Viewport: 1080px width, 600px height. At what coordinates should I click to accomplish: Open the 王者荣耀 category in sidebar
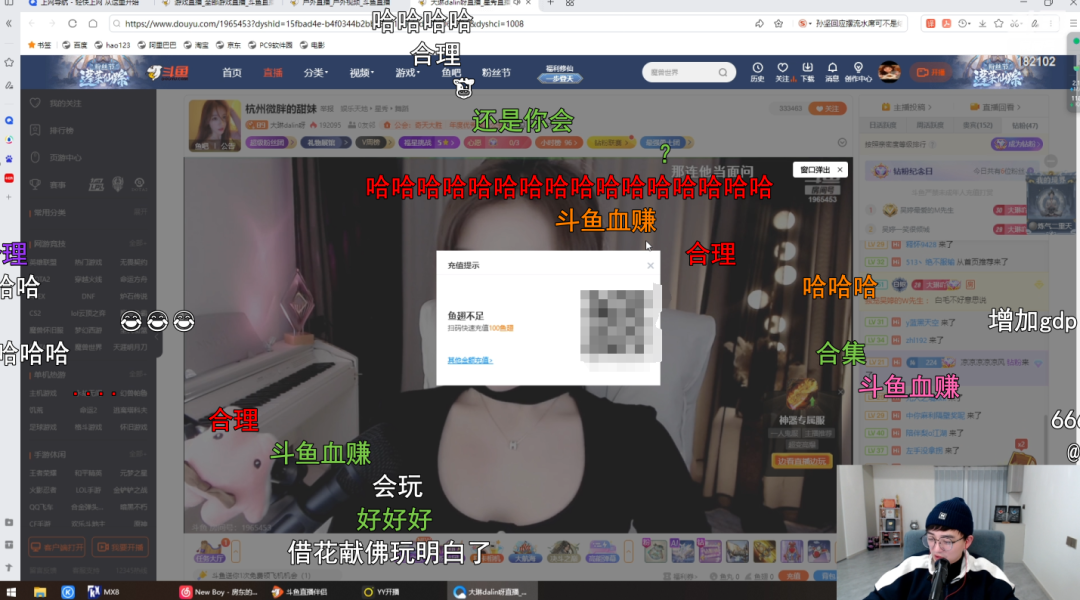point(43,473)
